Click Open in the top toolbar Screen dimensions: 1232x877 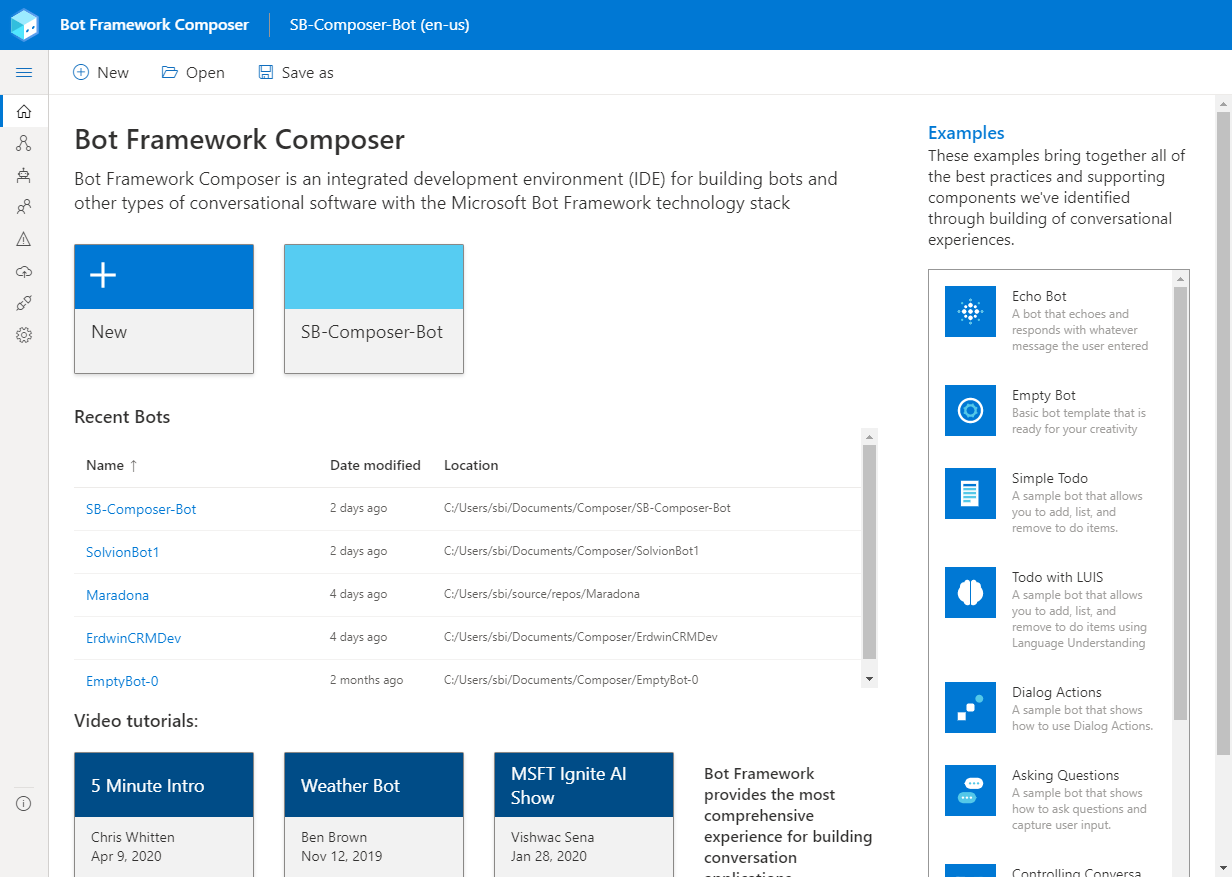tap(193, 73)
